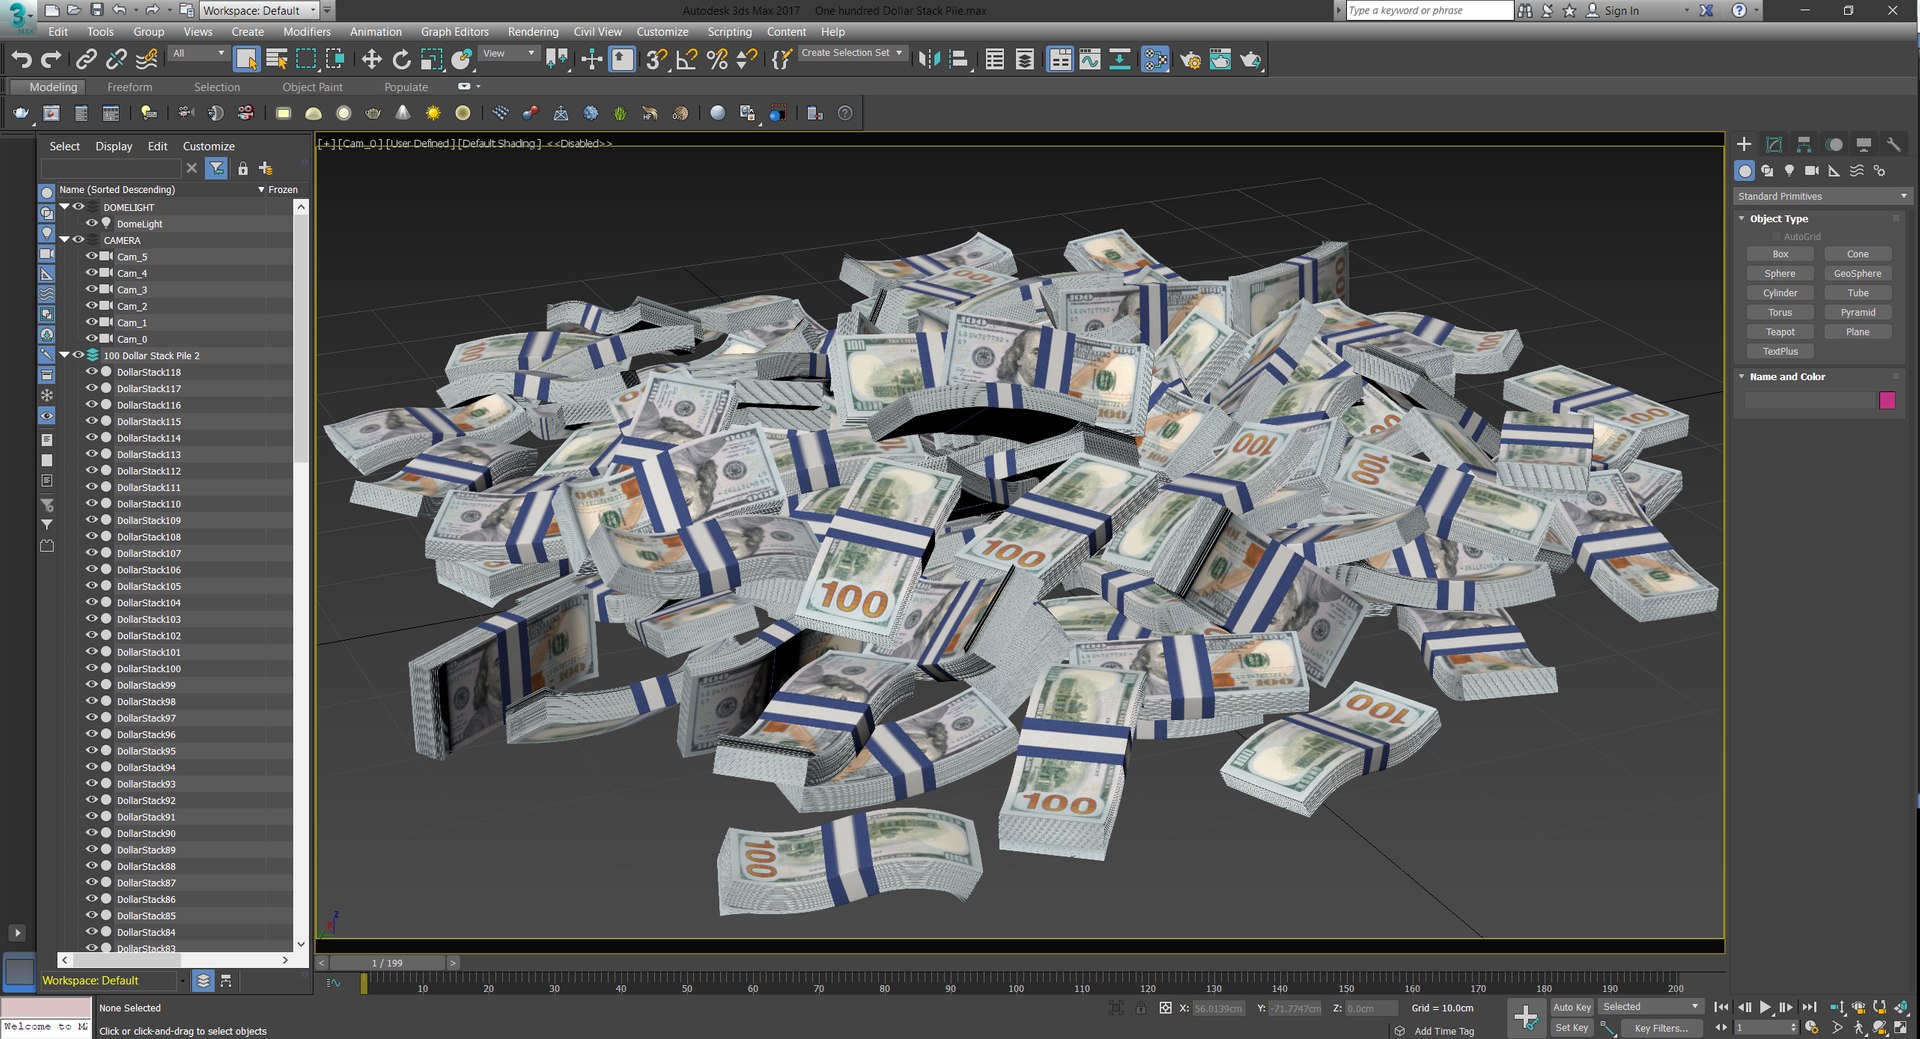Toggle visibility eye for Cam_2
This screenshot has width=1920, height=1039.
(x=92, y=305)
